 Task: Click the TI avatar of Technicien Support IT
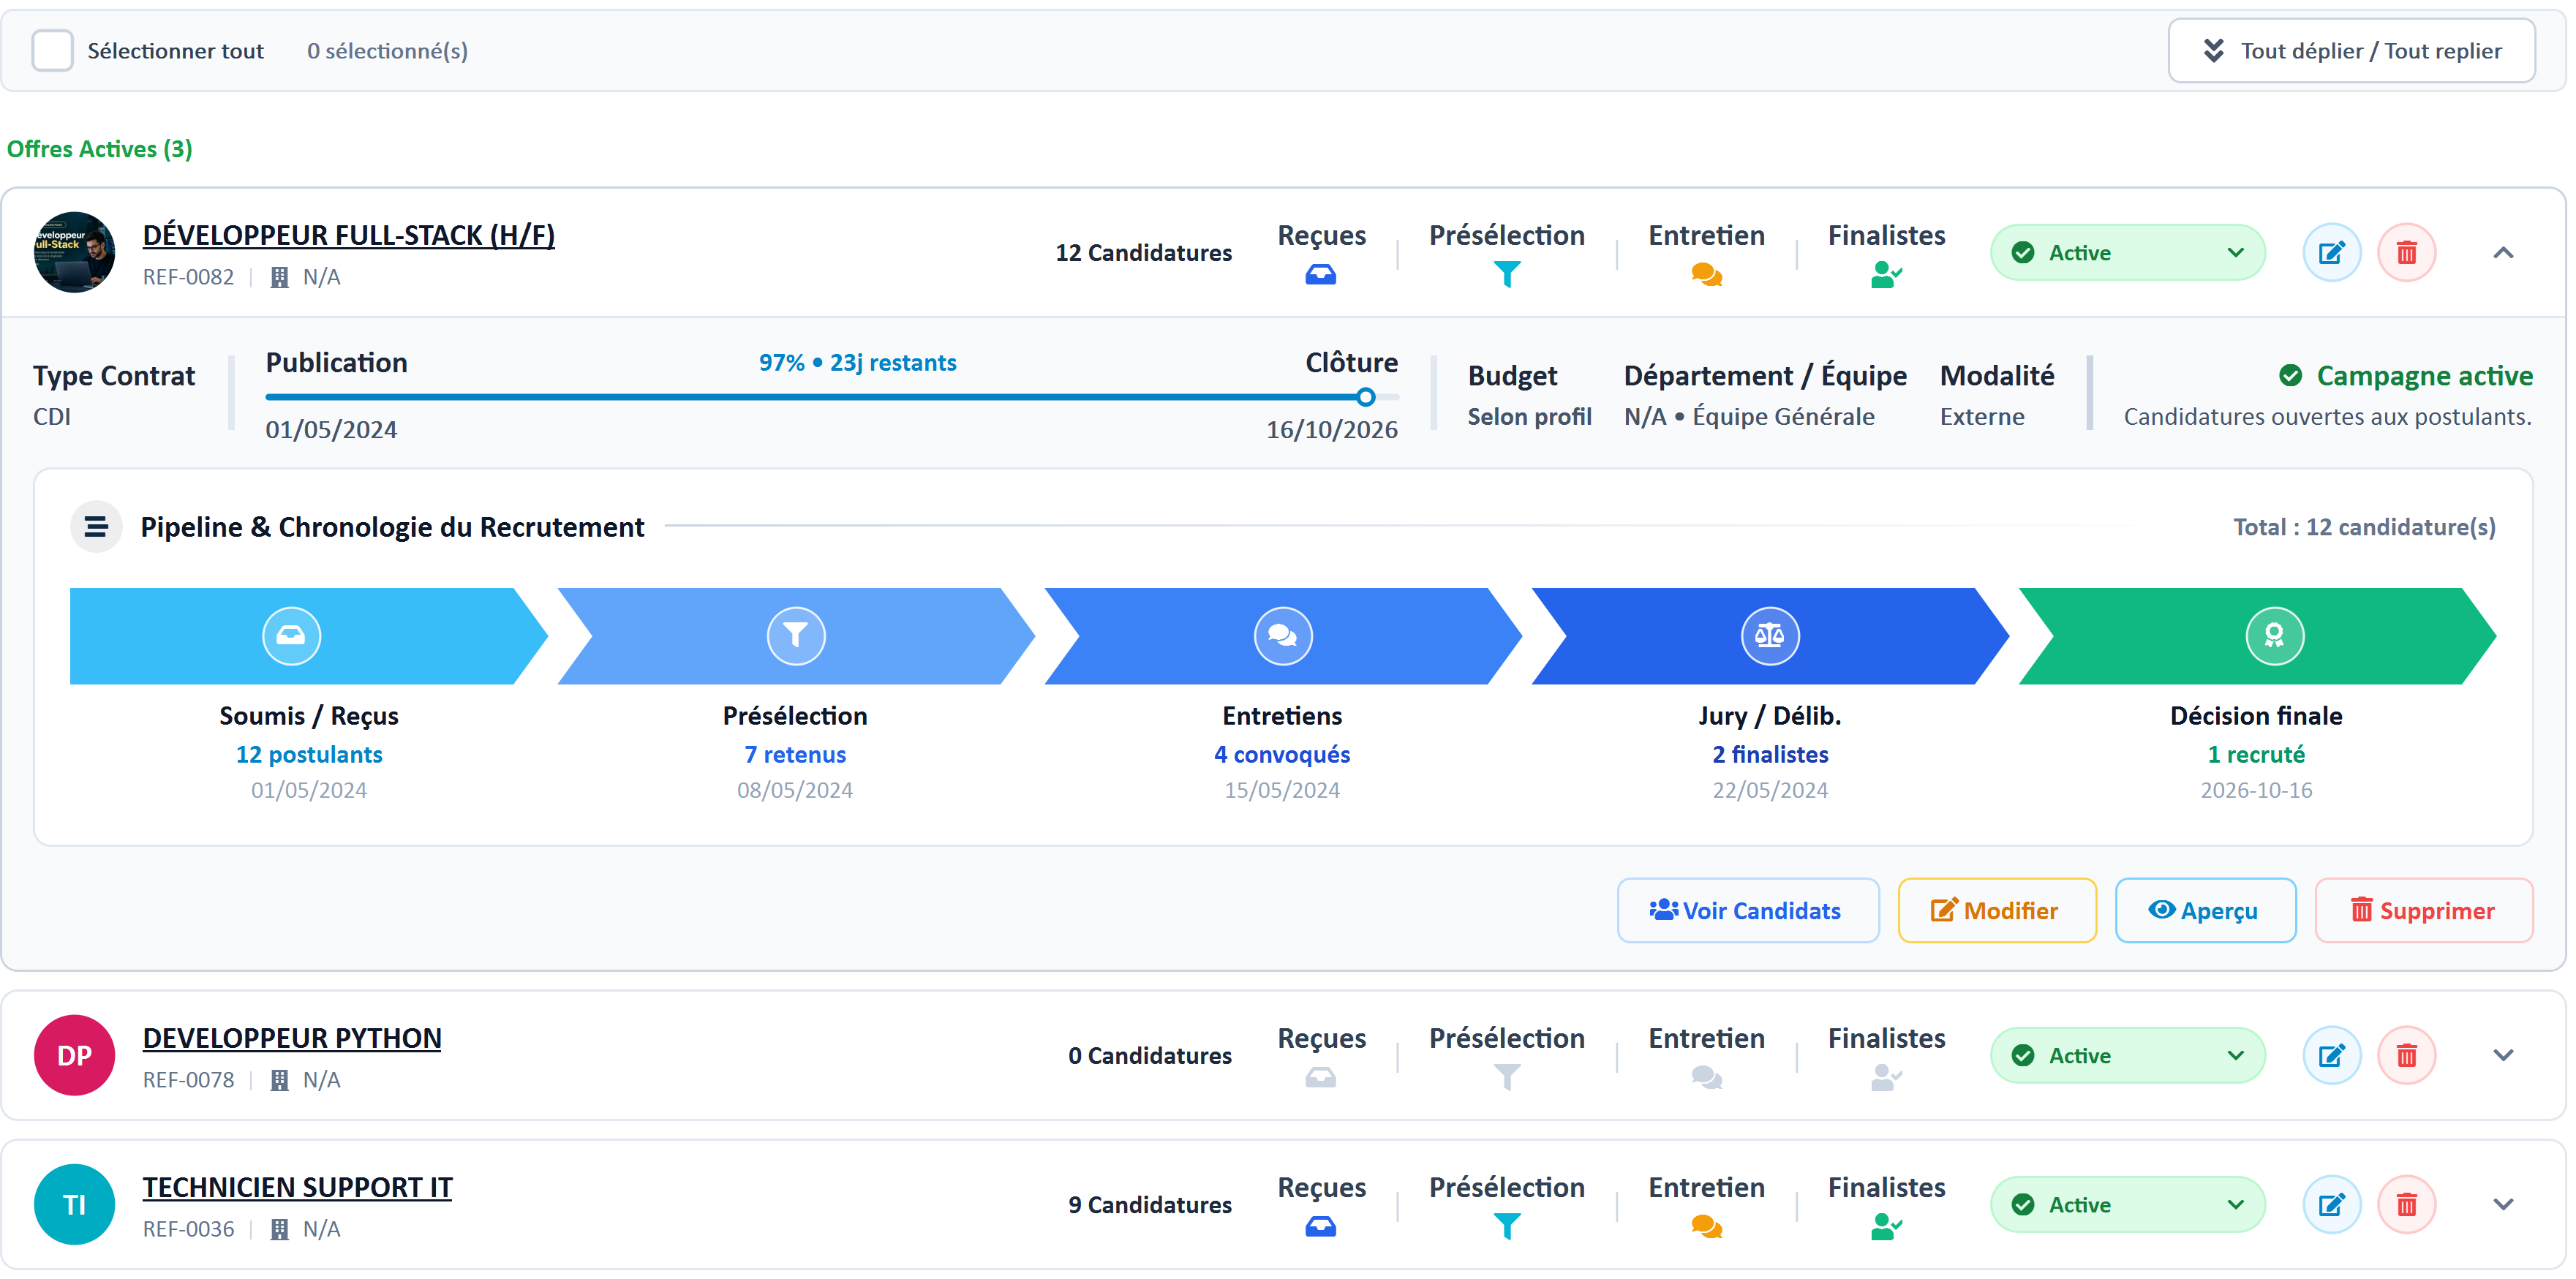74,1205
